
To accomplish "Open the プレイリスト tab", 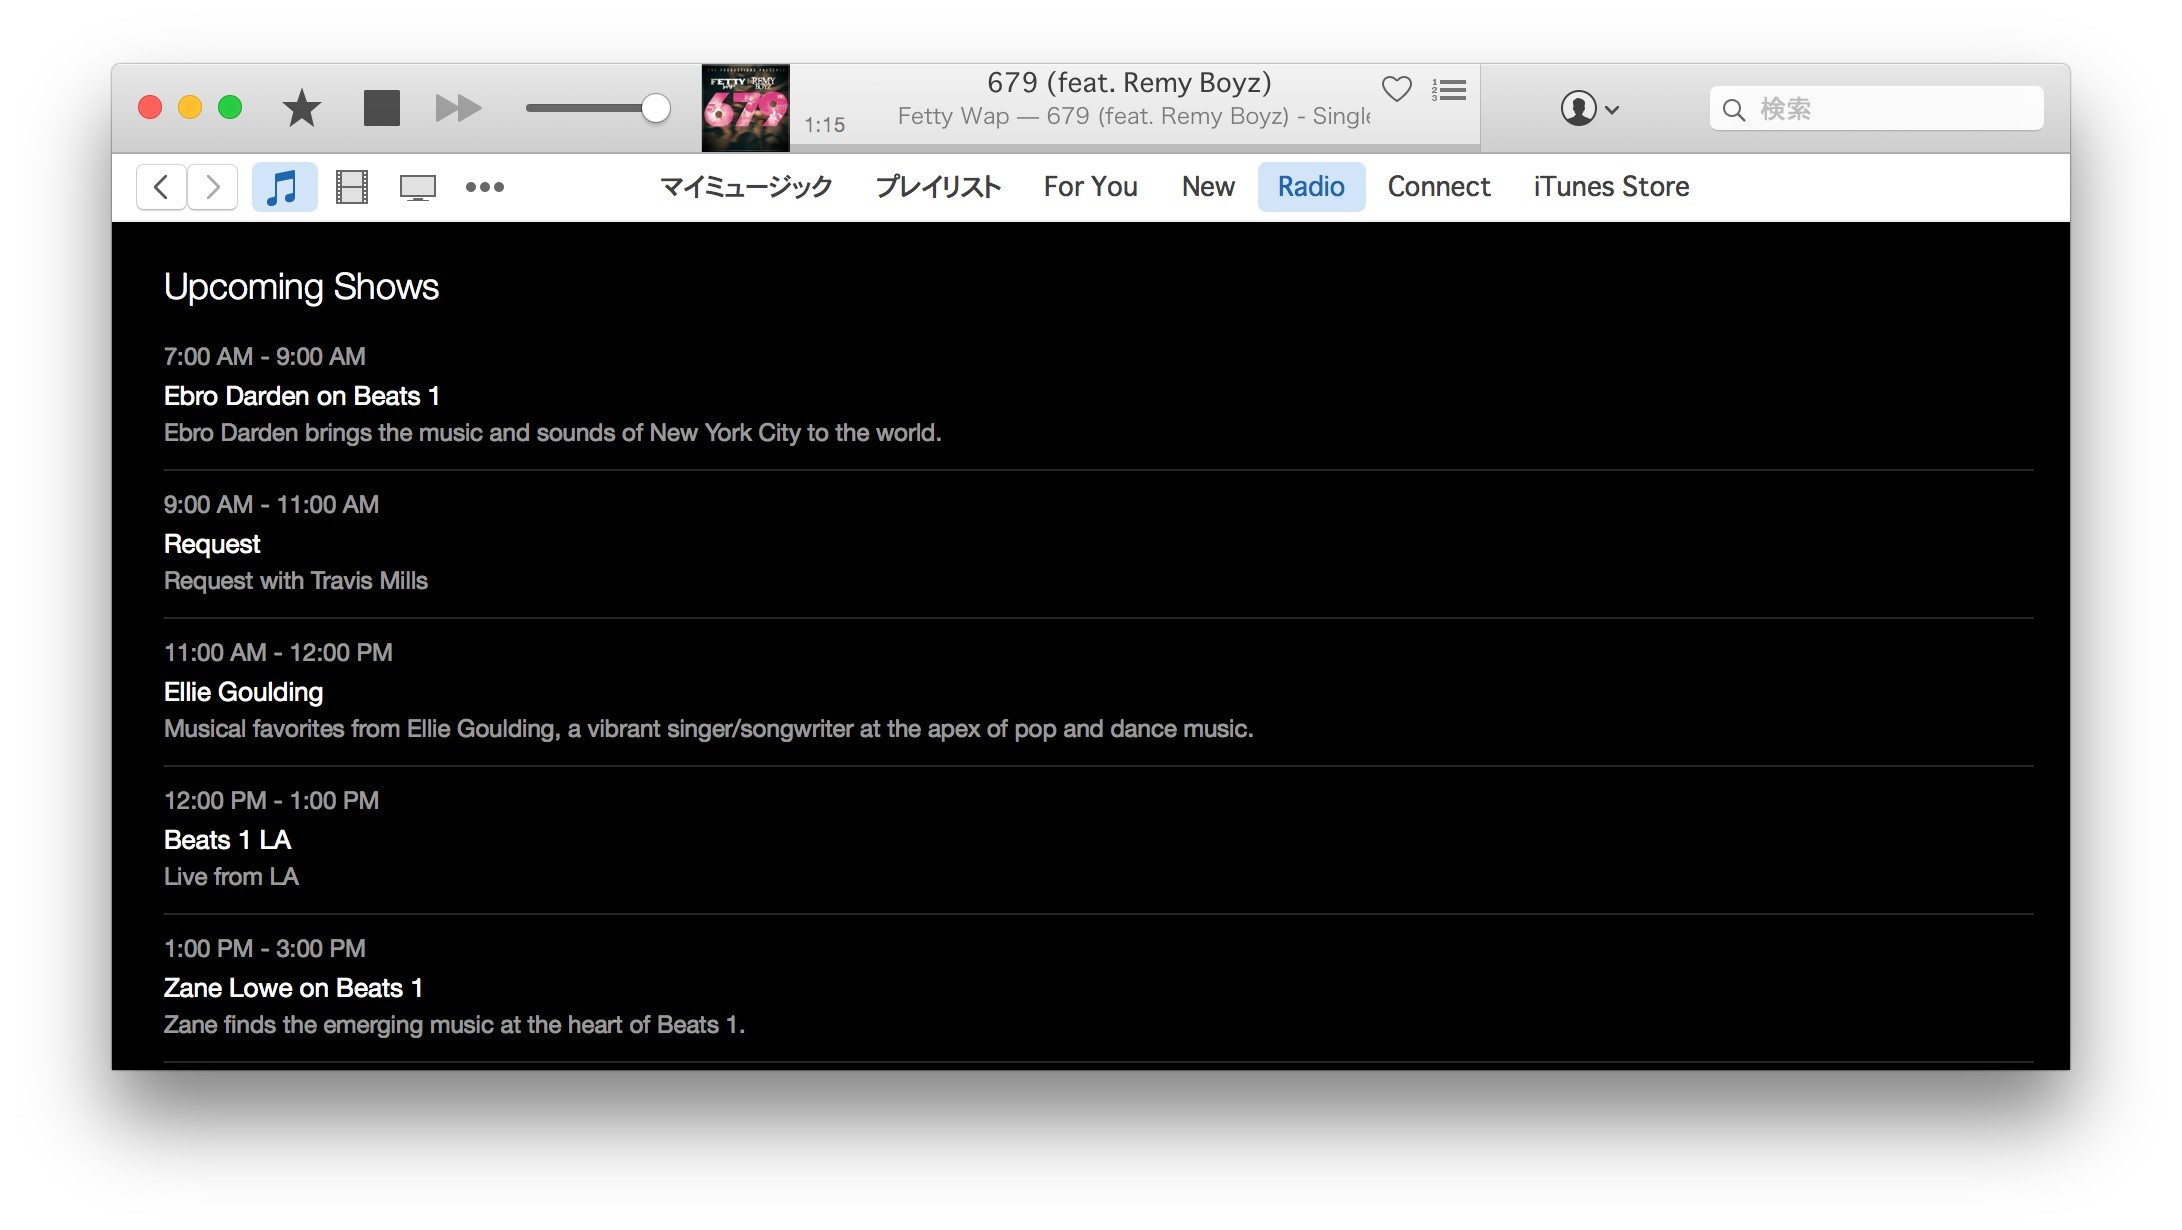I will coord(937,187).
